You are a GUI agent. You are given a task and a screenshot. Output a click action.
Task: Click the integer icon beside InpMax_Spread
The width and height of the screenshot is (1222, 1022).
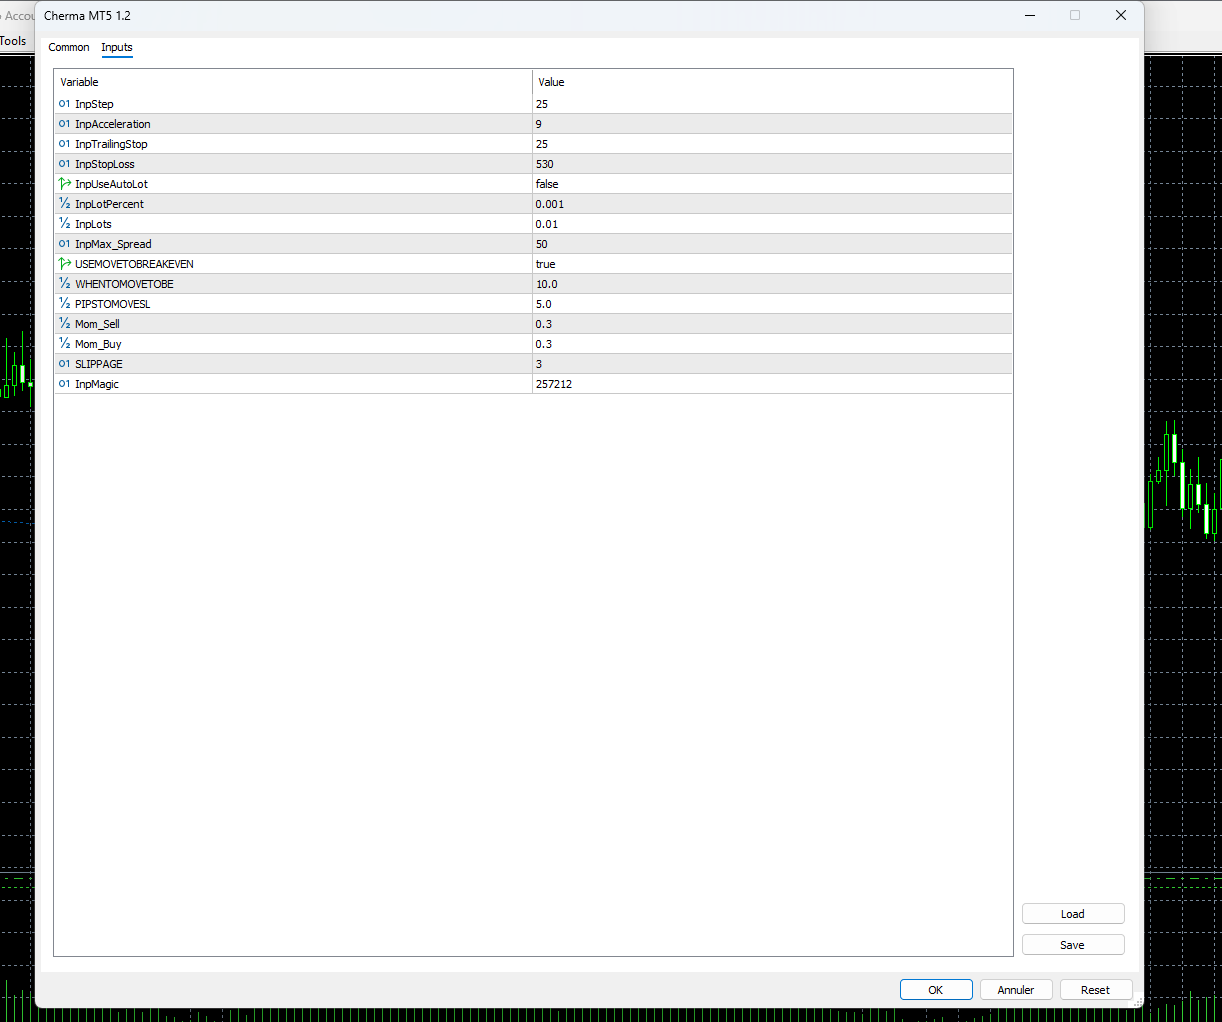(64, 244)
